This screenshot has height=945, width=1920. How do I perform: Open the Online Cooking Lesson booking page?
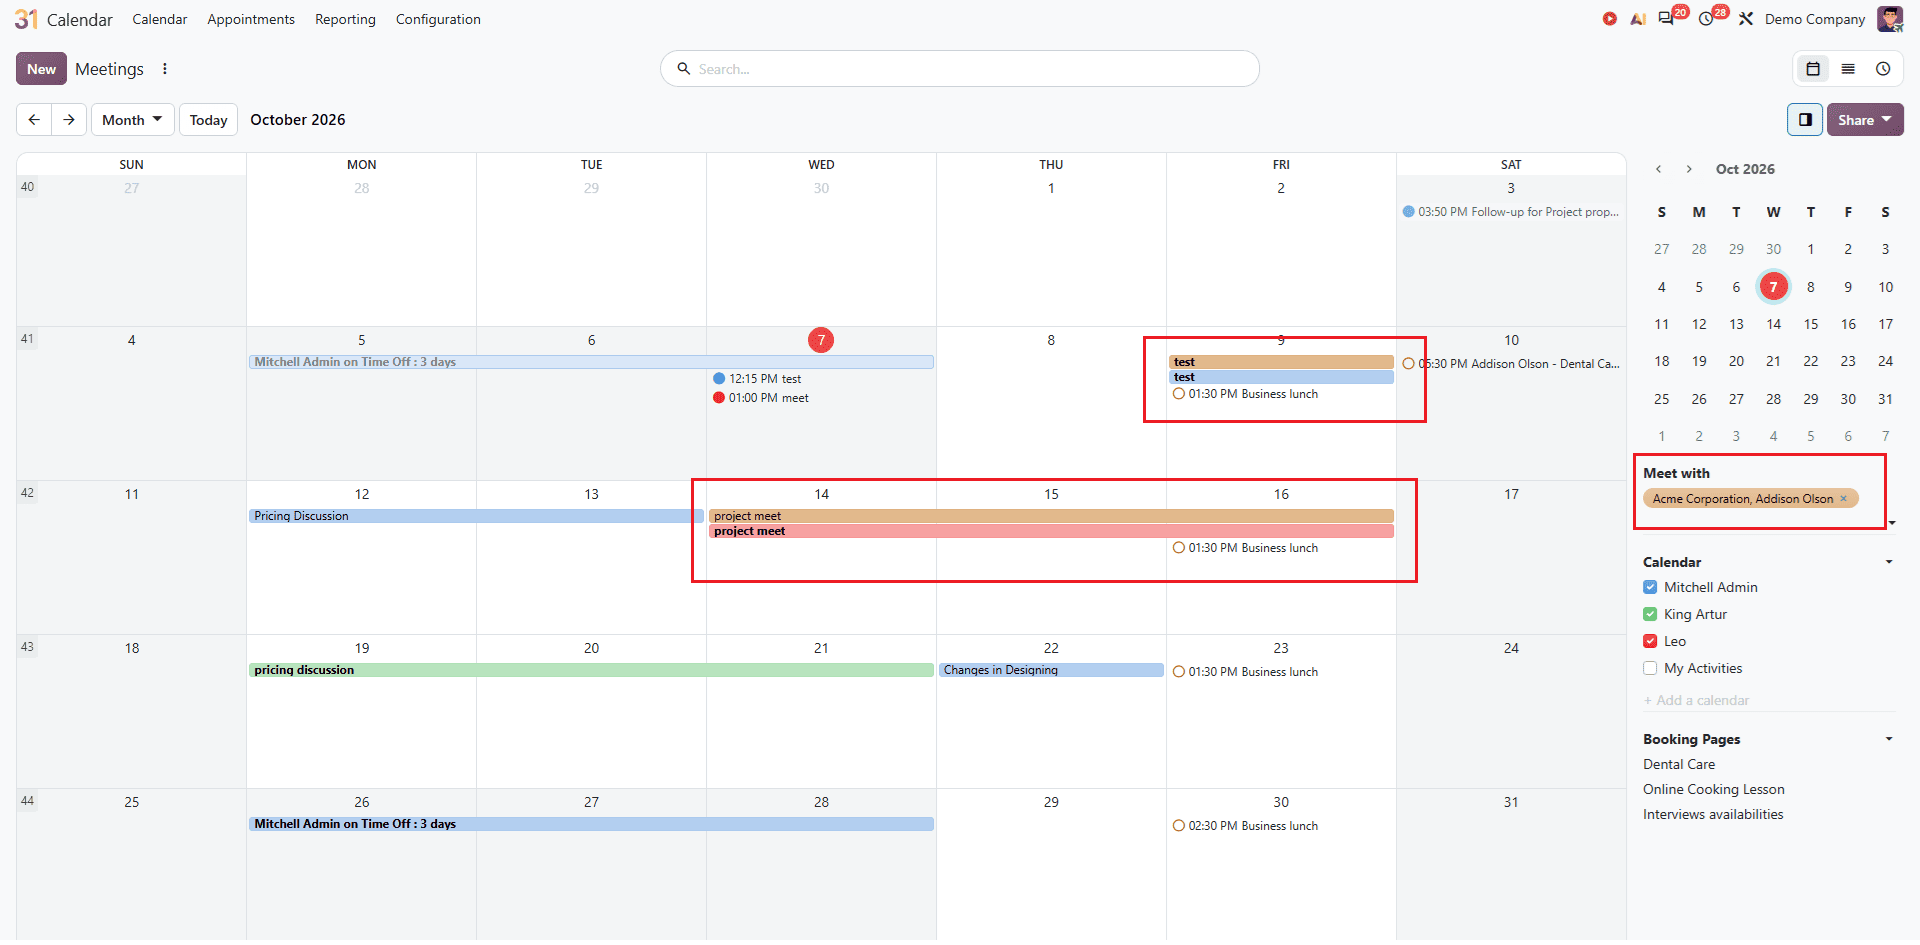coord(1714,790)
